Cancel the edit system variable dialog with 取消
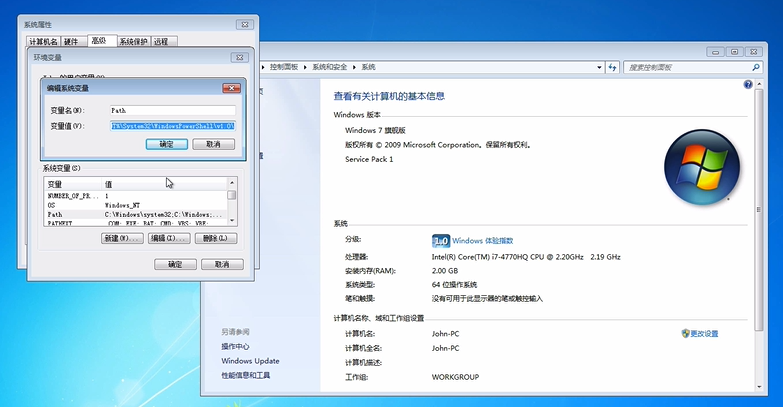Viewport: 783px width, 407px height. (213, 144)
